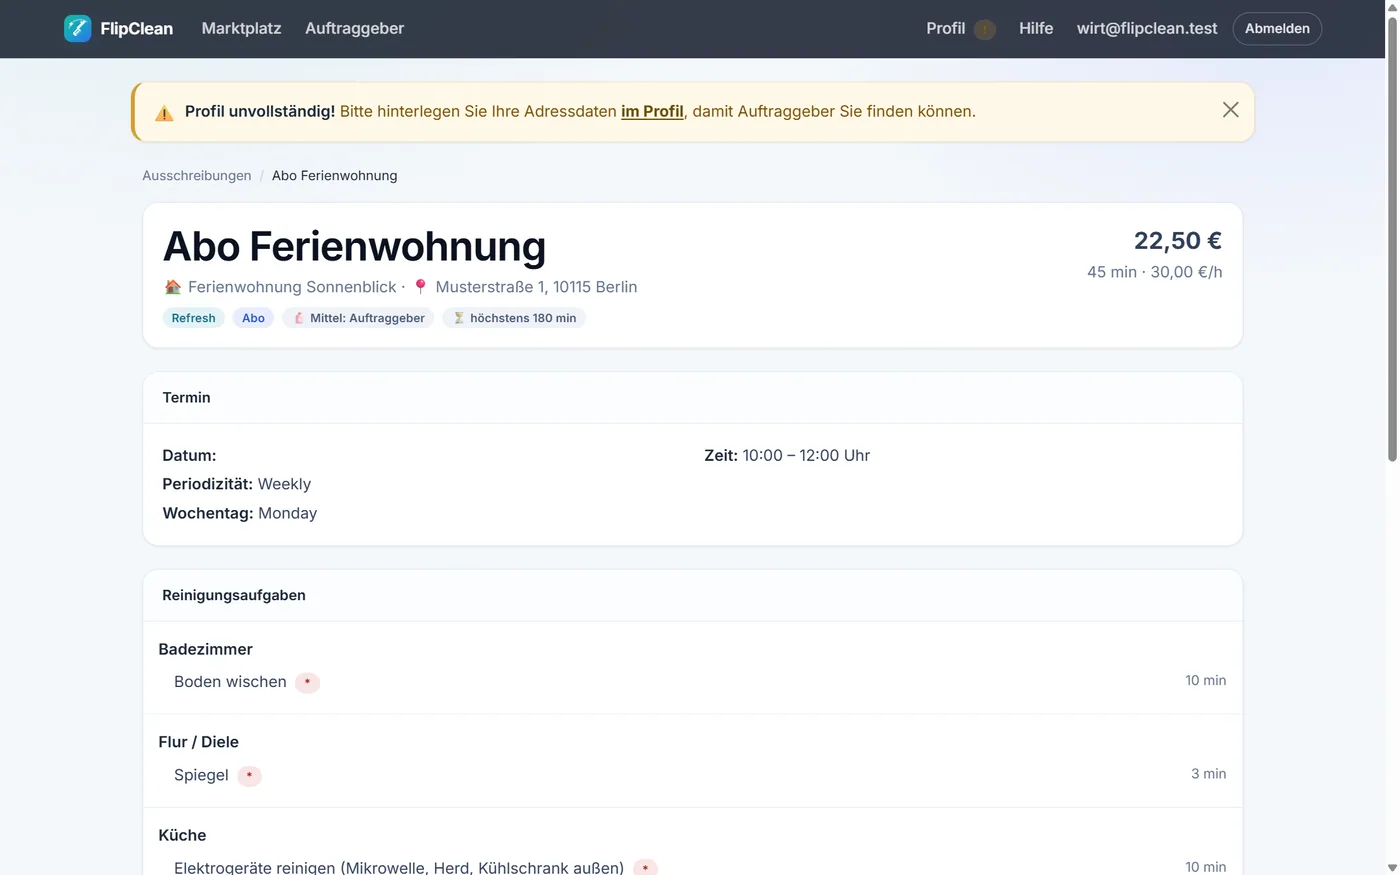Click the warning triangle in the banner
1400x875 pixels.
(x=164, y=113)
